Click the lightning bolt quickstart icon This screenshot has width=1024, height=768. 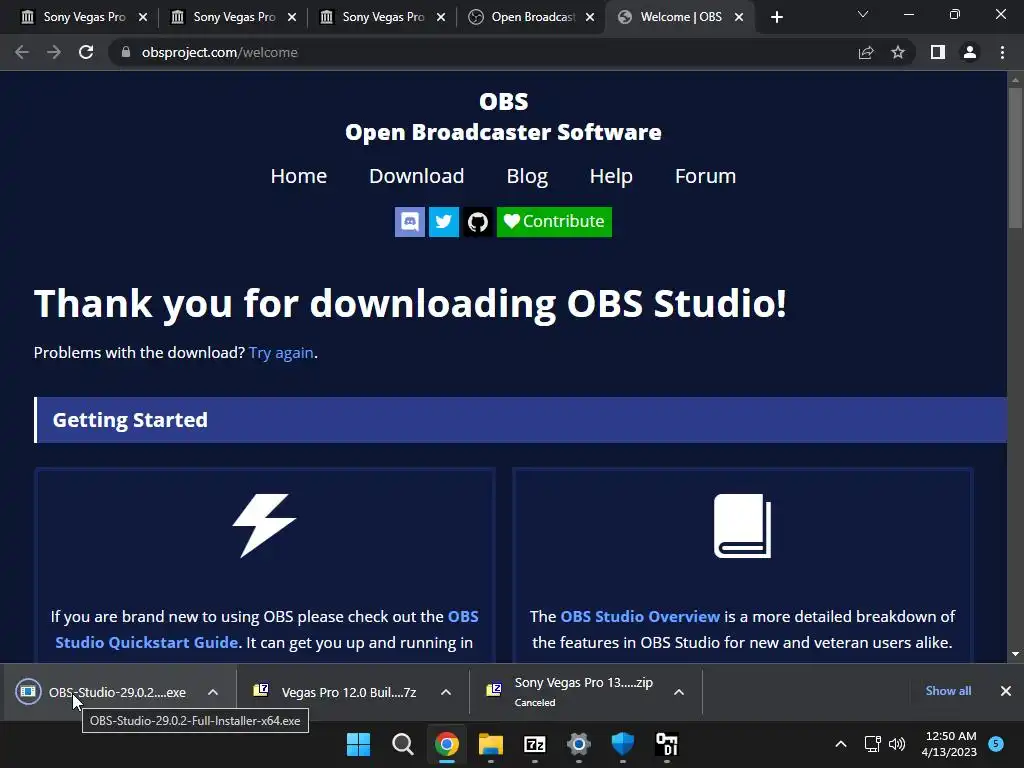click(264, 525)
